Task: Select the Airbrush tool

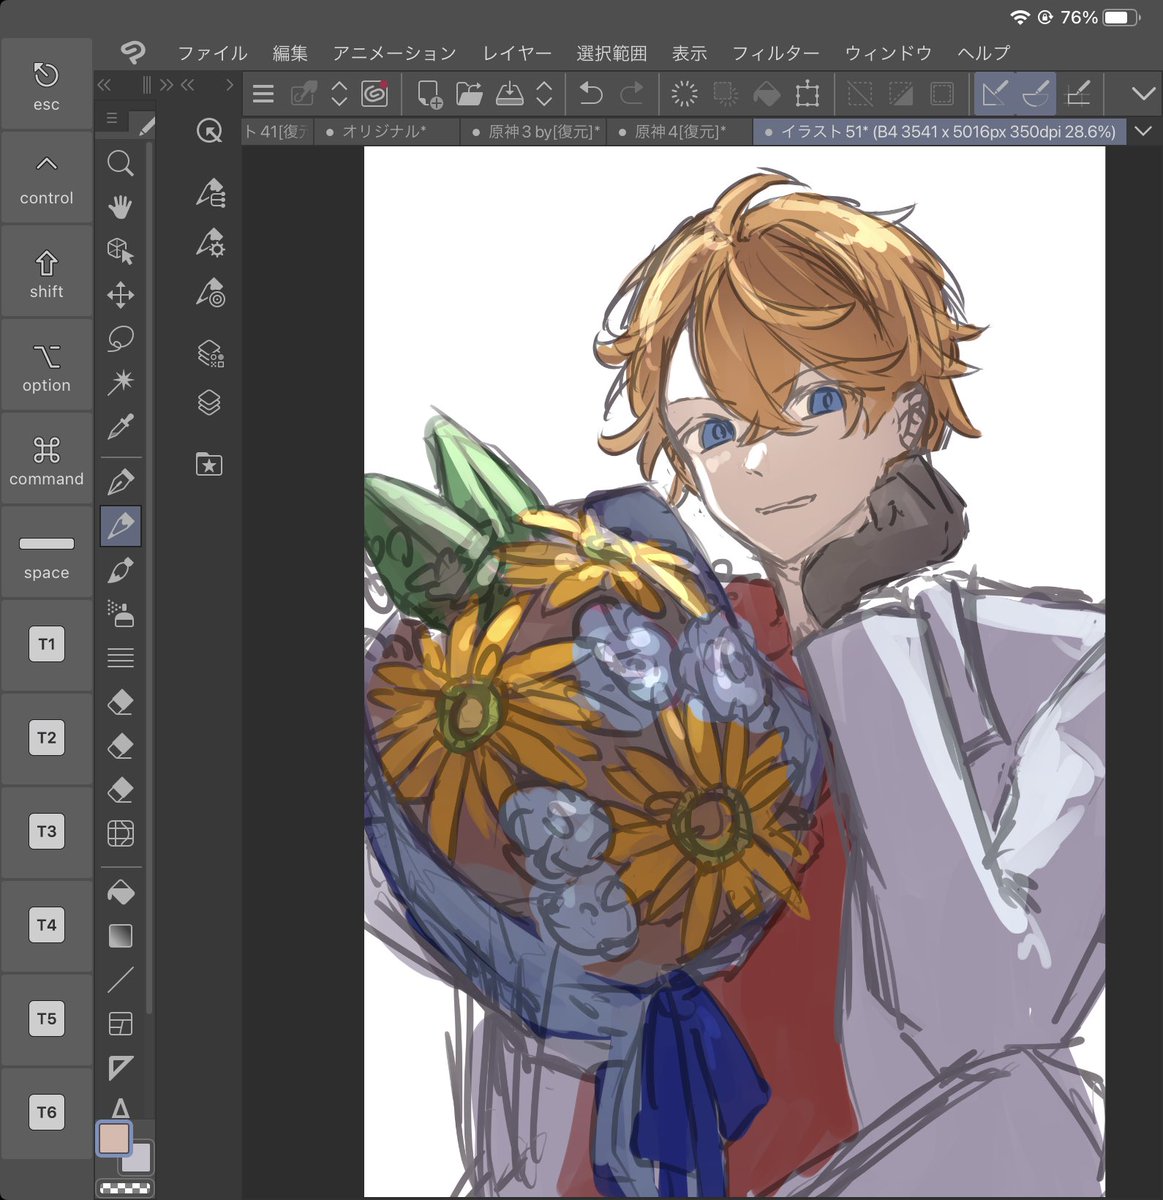Action: (120, 614)
